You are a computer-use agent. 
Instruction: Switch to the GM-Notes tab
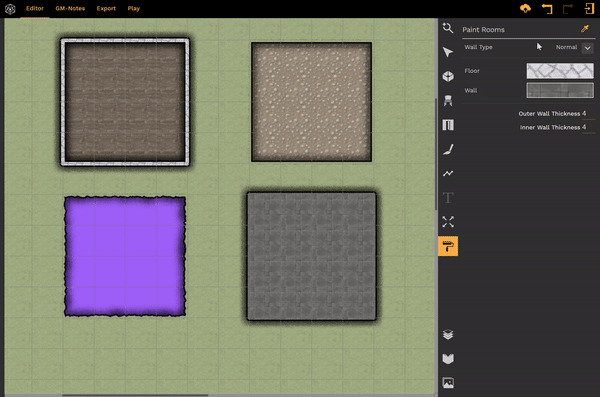click(x=70, y=8)
